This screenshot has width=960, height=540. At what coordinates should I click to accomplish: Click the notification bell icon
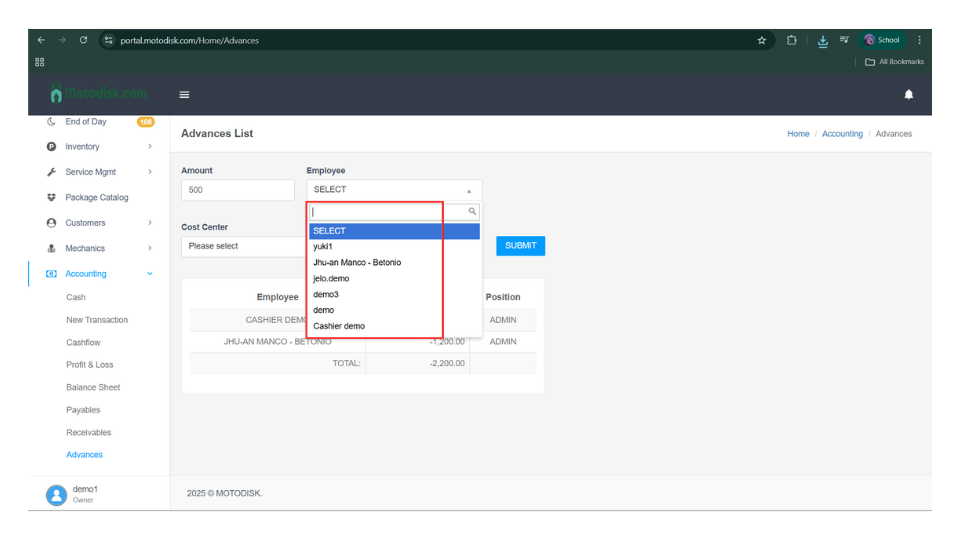908,95
